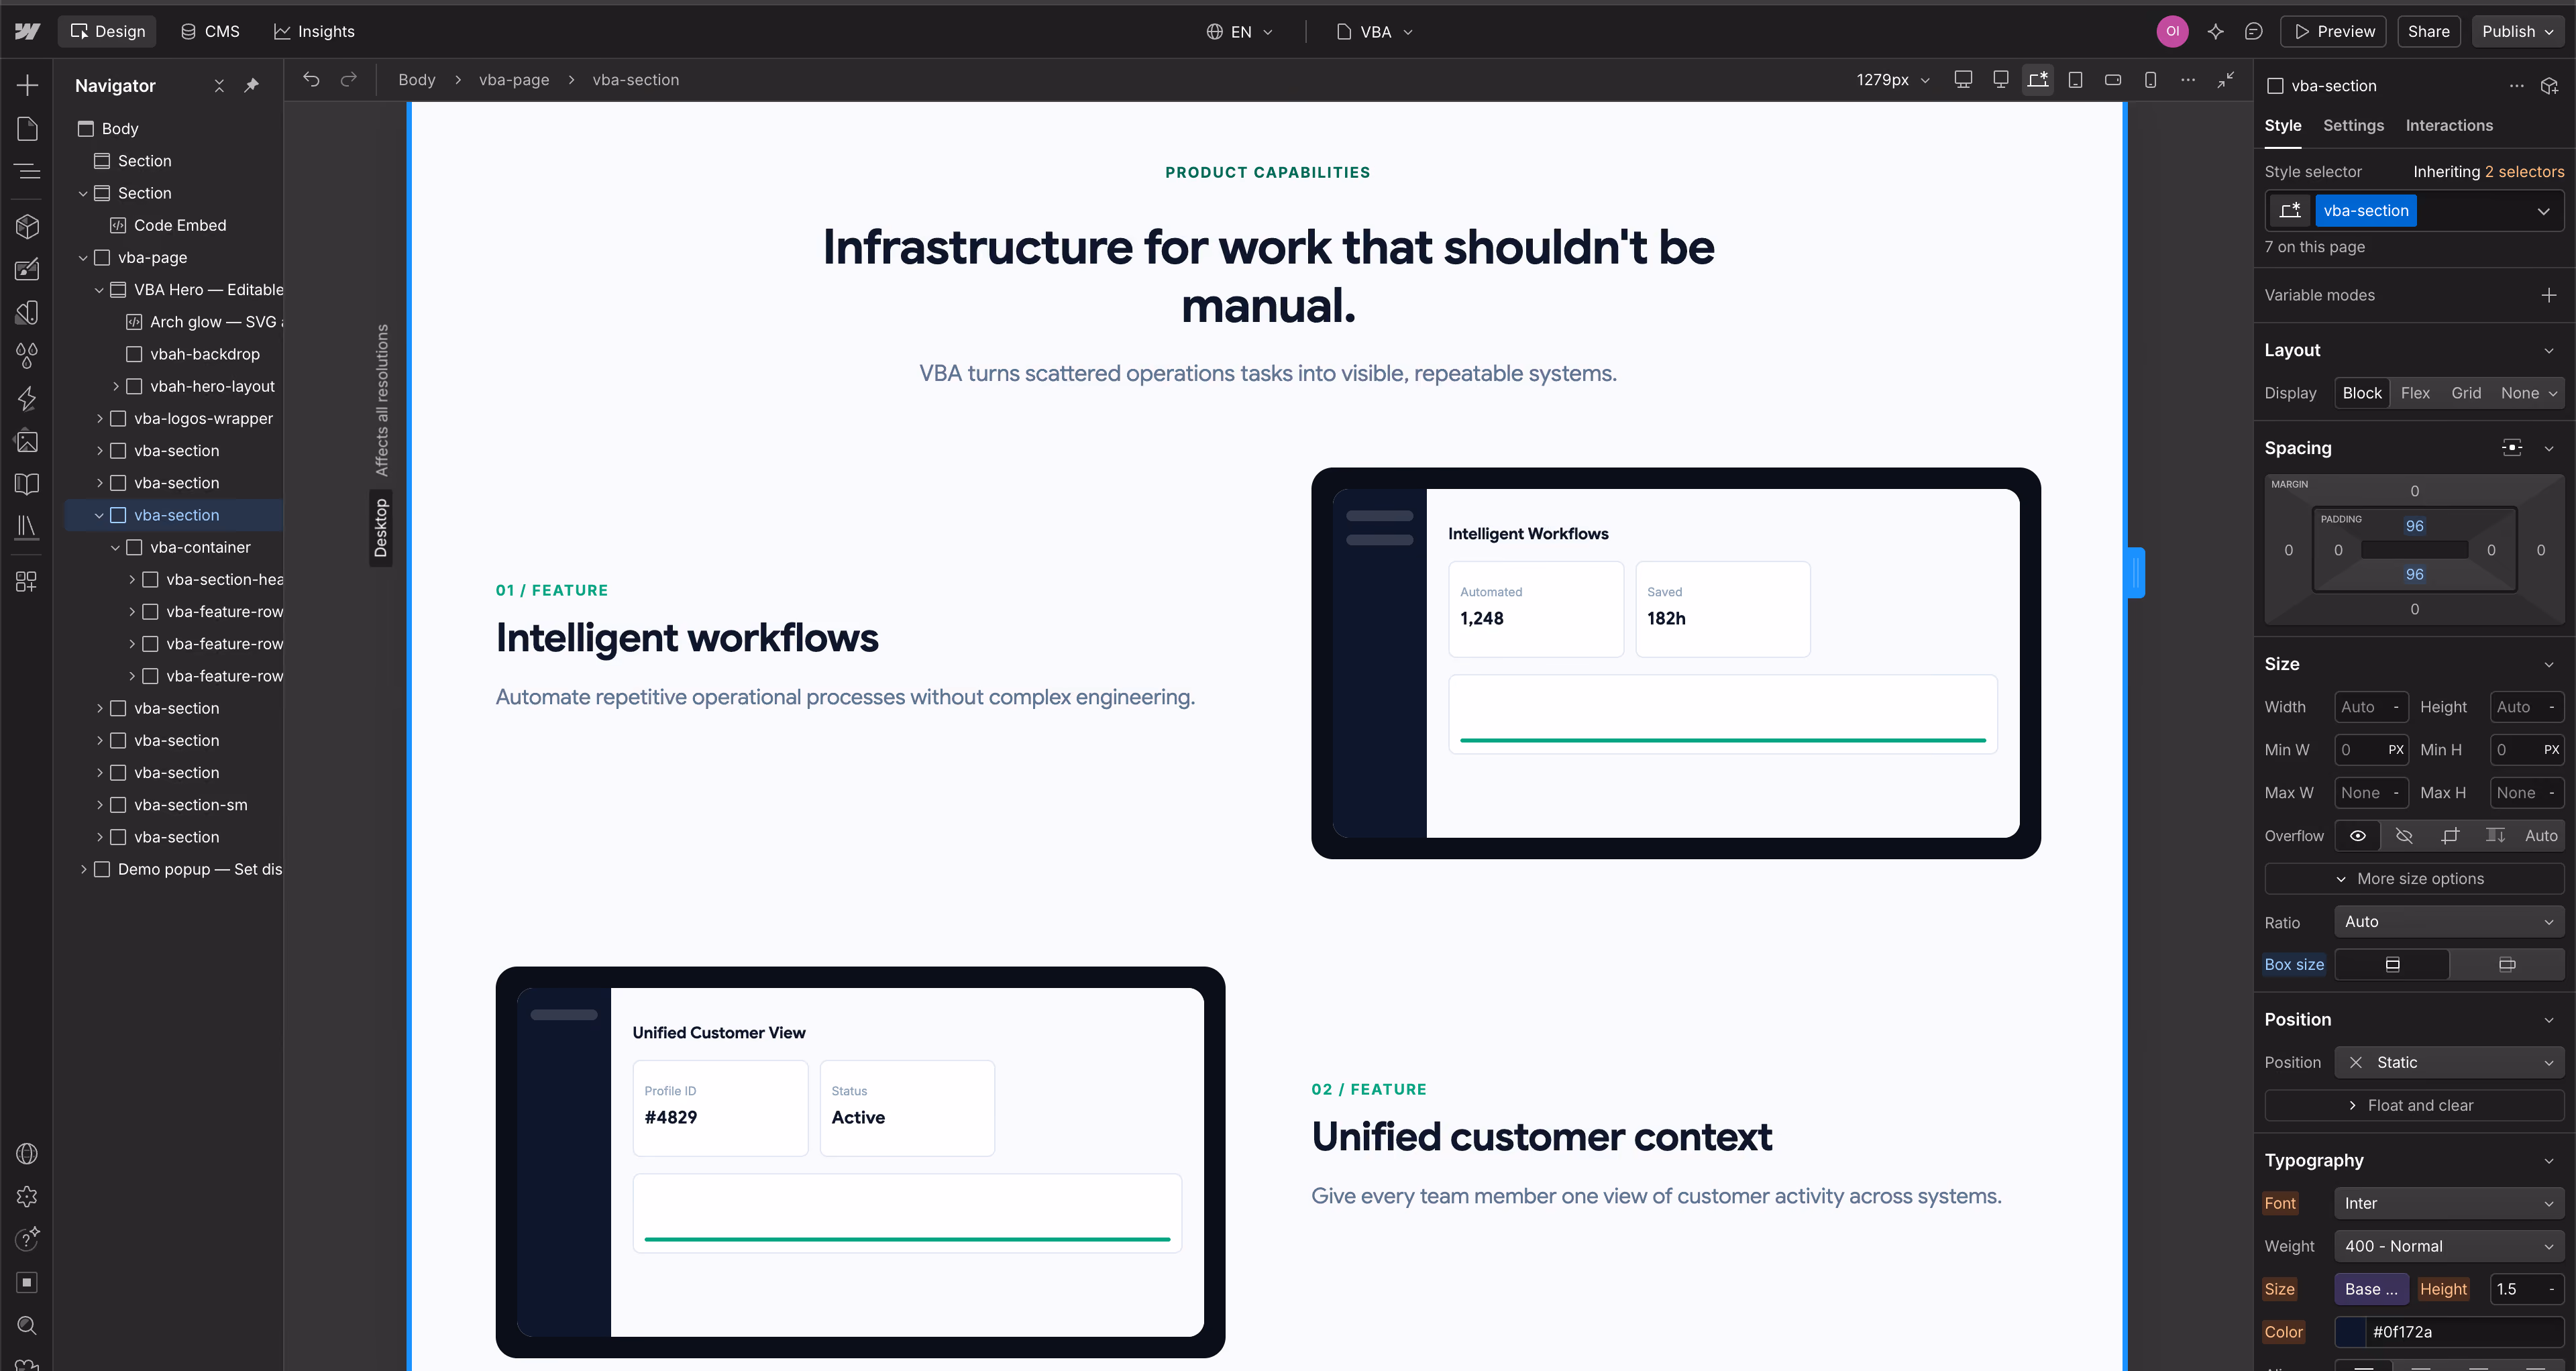The image size is (2576, 1371).
Task: Set overflow to hidden
Action: click(x=2404, y=835)
